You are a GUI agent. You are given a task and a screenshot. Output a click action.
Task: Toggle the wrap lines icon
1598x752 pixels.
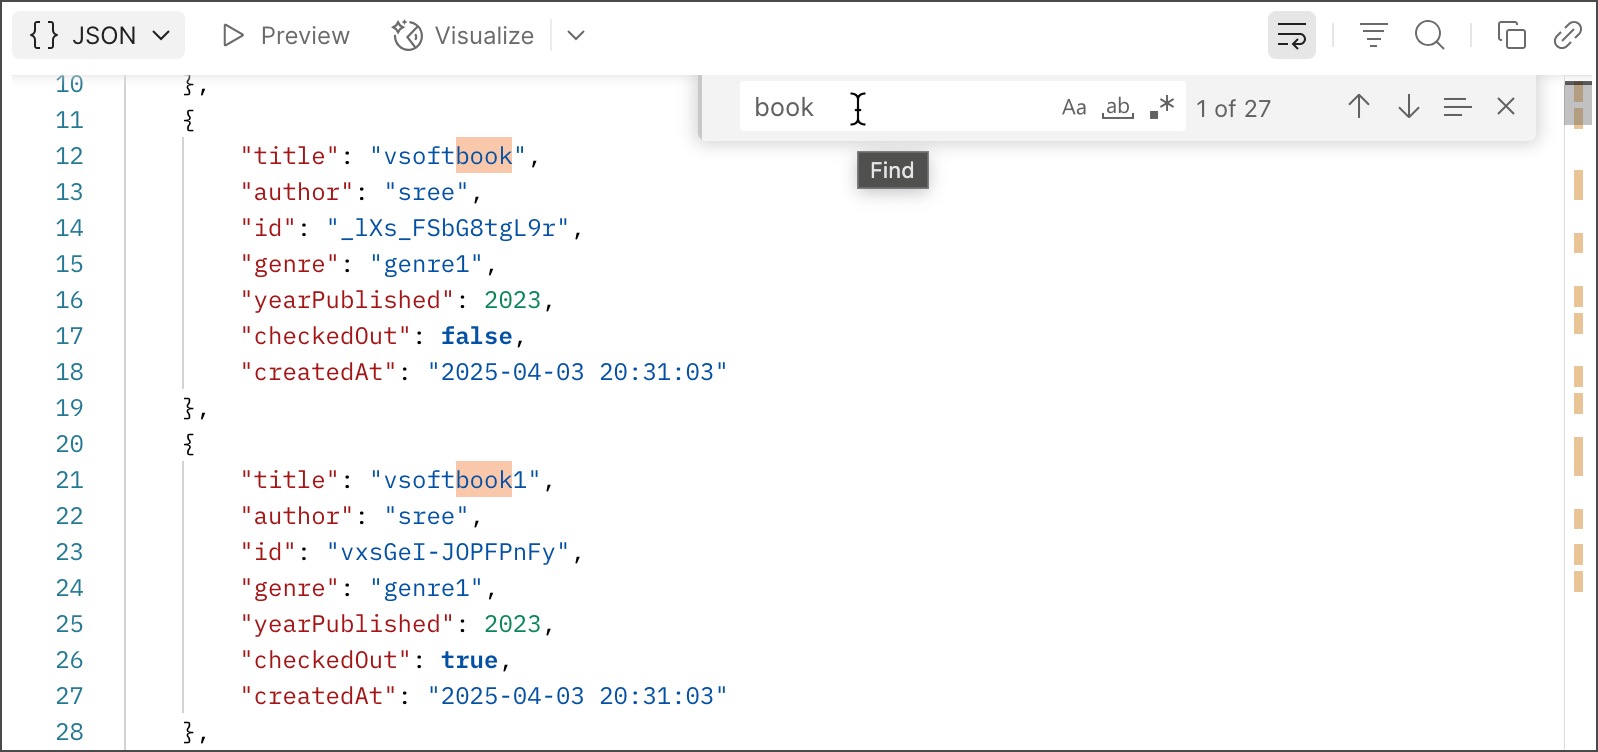(1291, 36)
